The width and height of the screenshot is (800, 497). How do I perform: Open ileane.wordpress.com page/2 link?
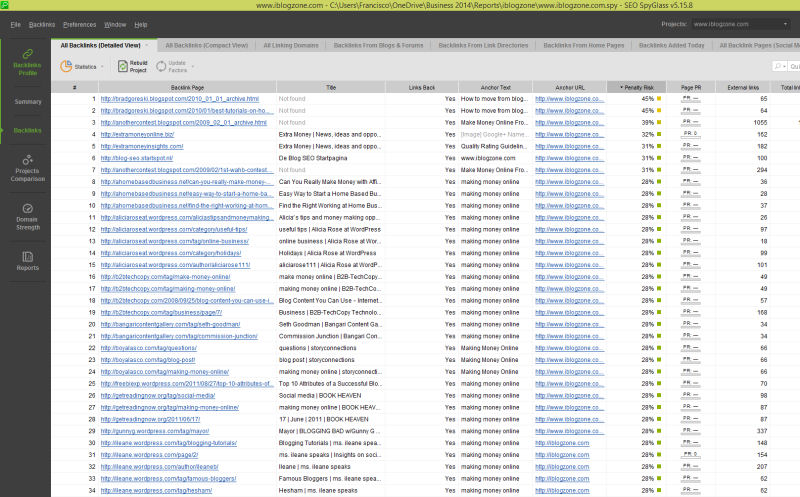pos(149,455)
